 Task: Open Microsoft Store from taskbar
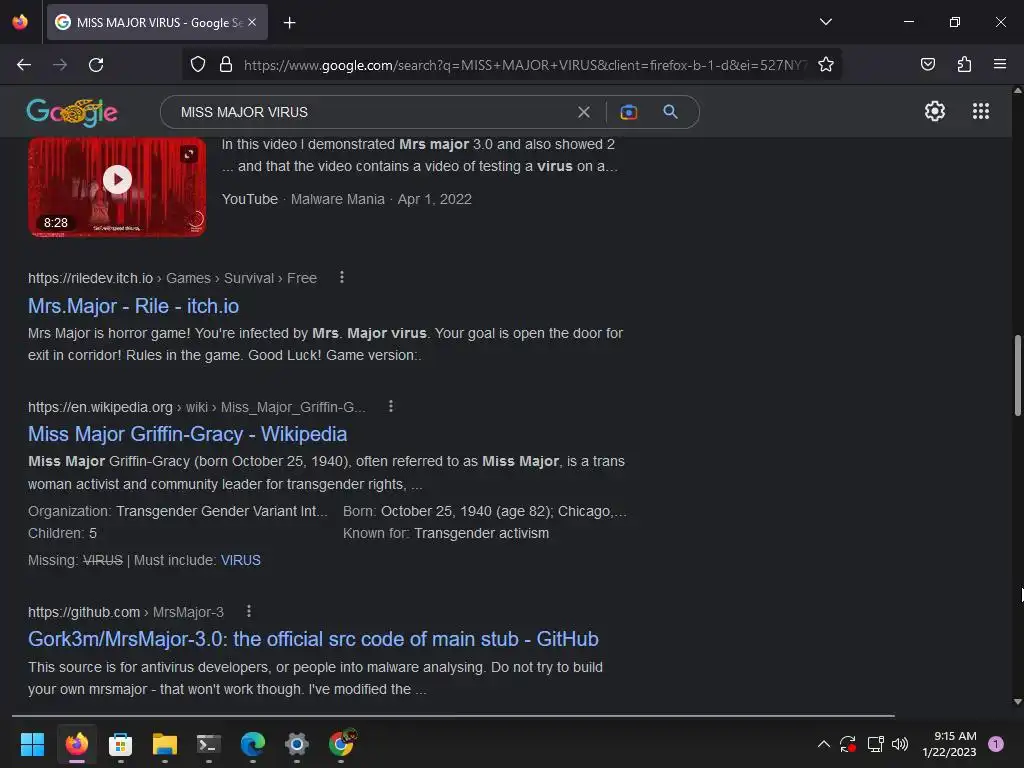120,743
